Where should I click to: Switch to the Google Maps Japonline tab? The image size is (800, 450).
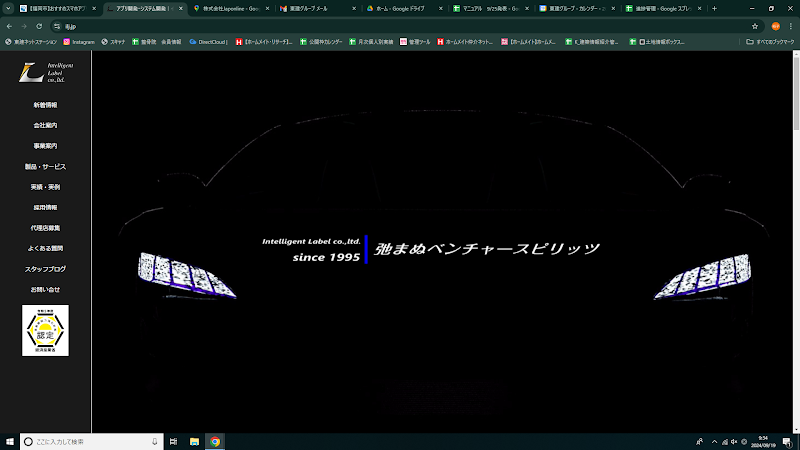[x=232, y=9]
